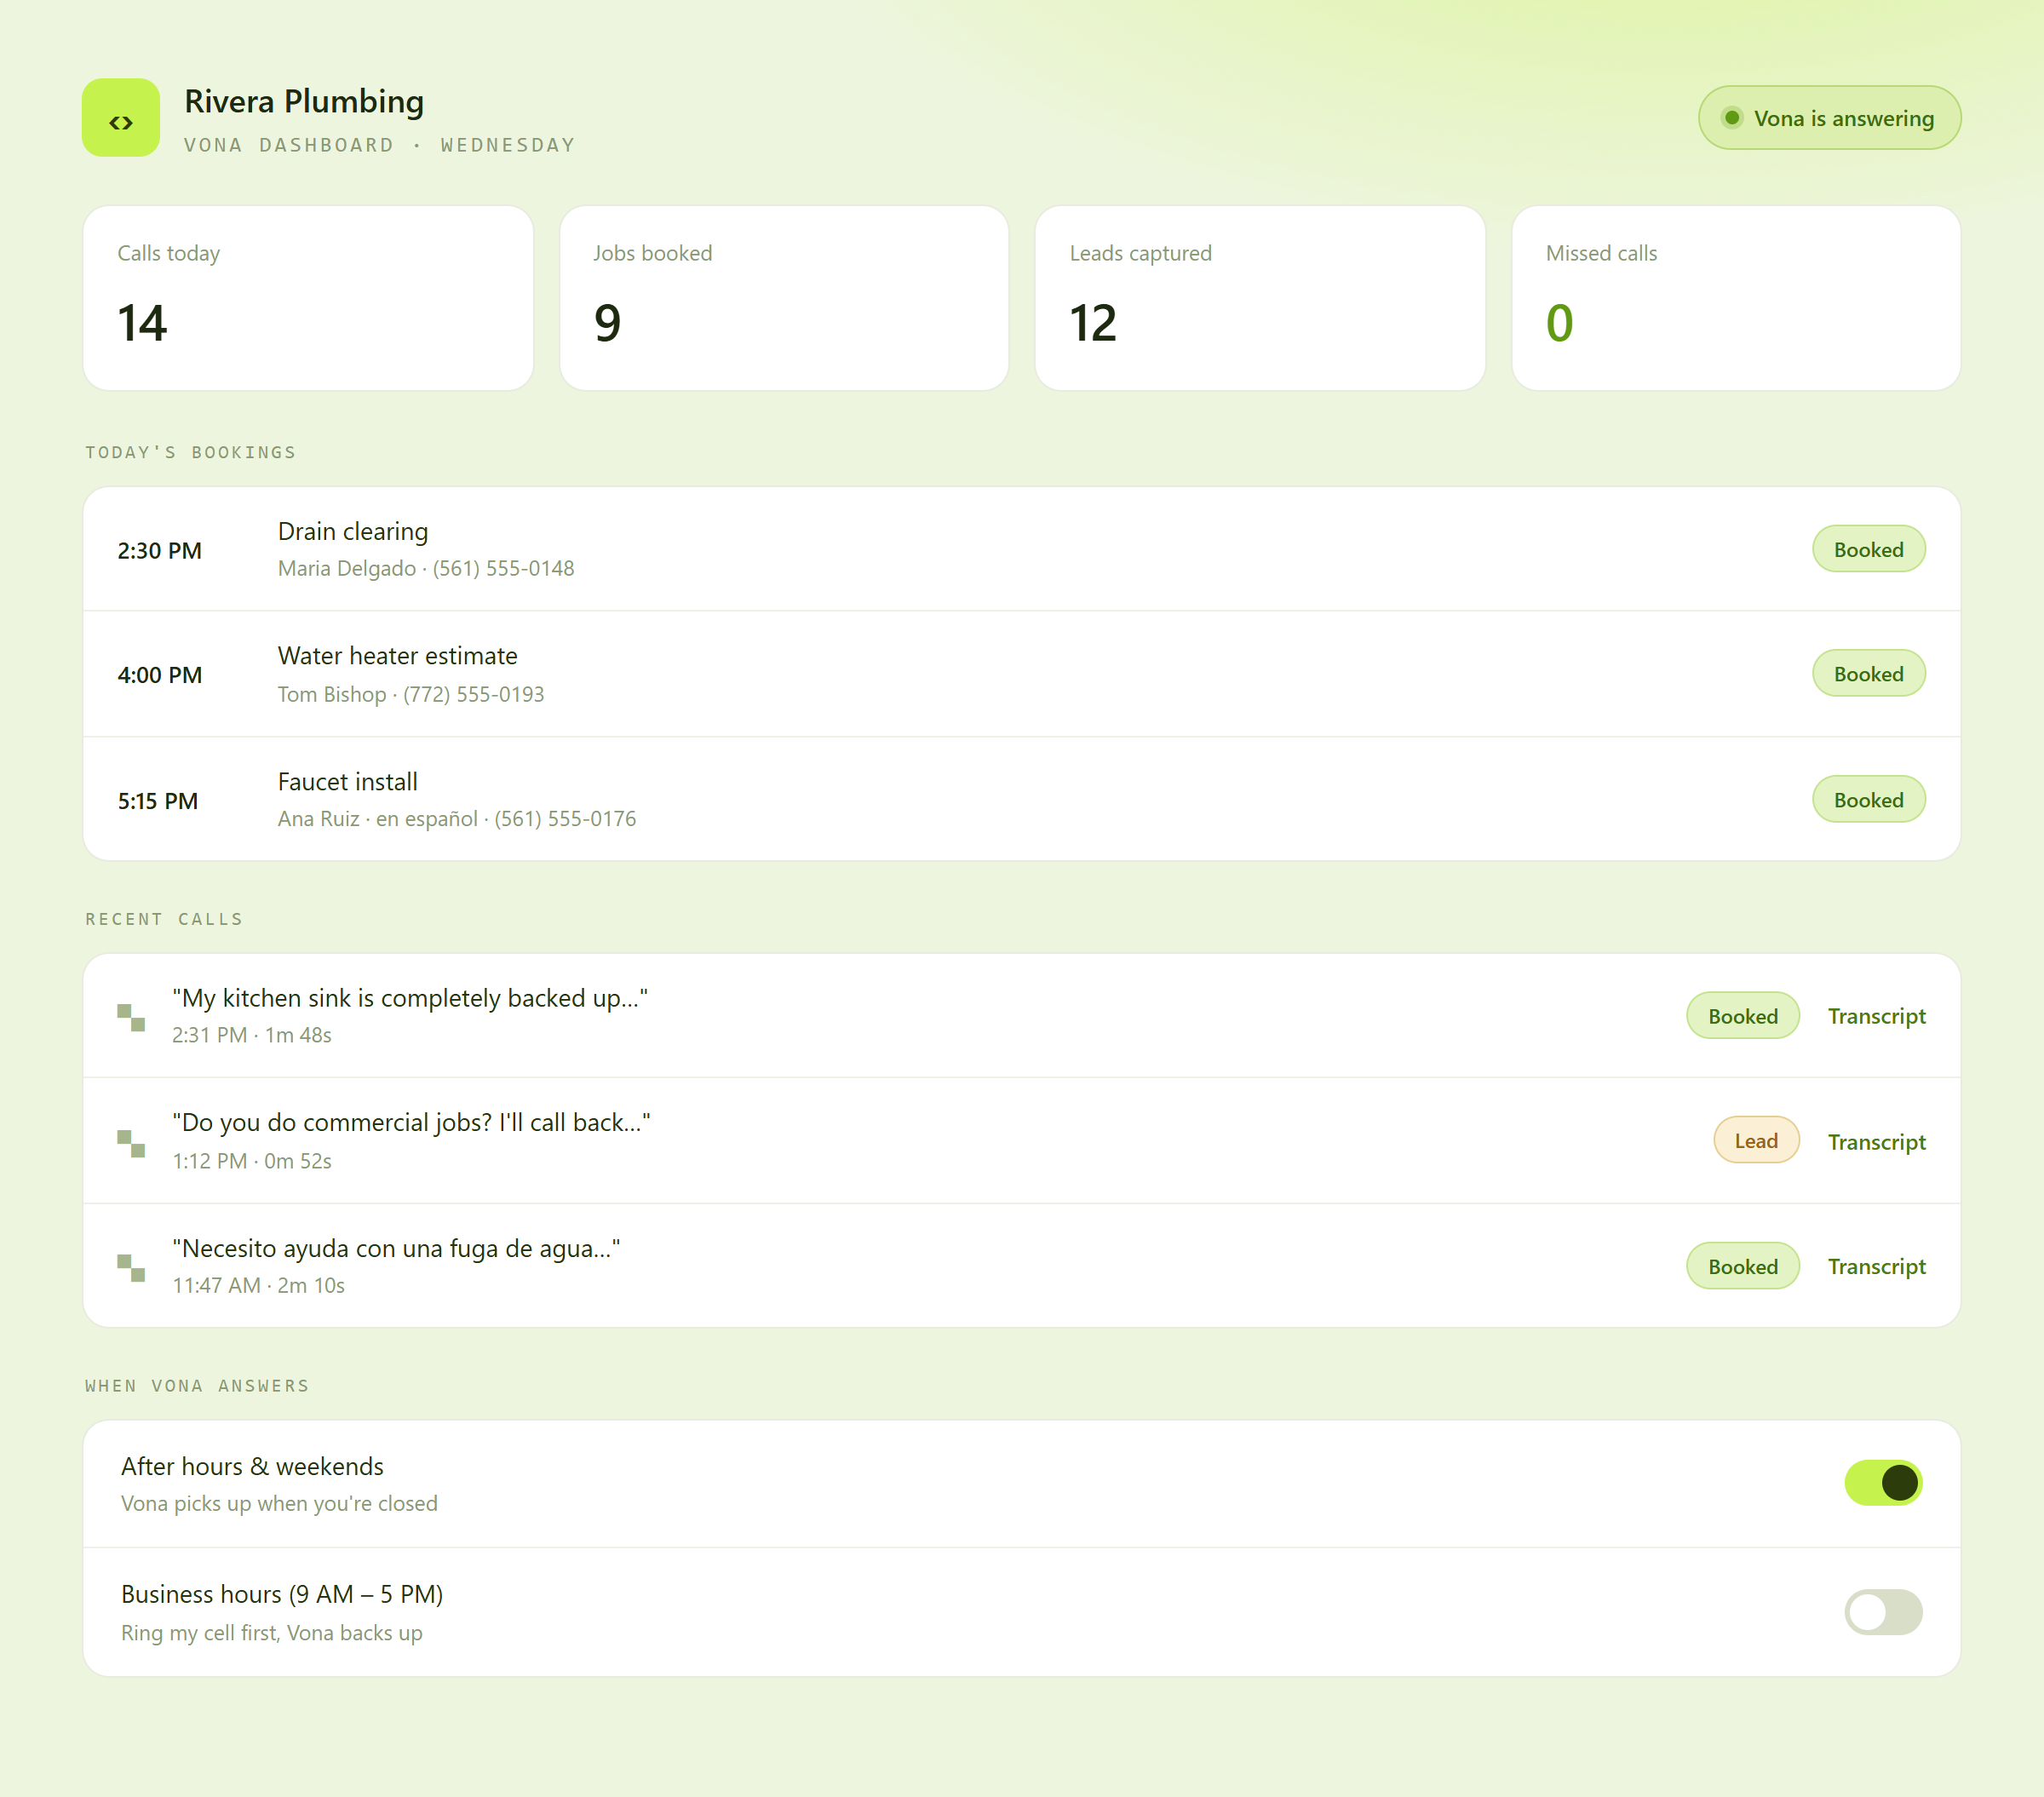Click the "Do you do commercial jobs" quote
The image size is (2044, 1797).
click(x=411, y=1123)
